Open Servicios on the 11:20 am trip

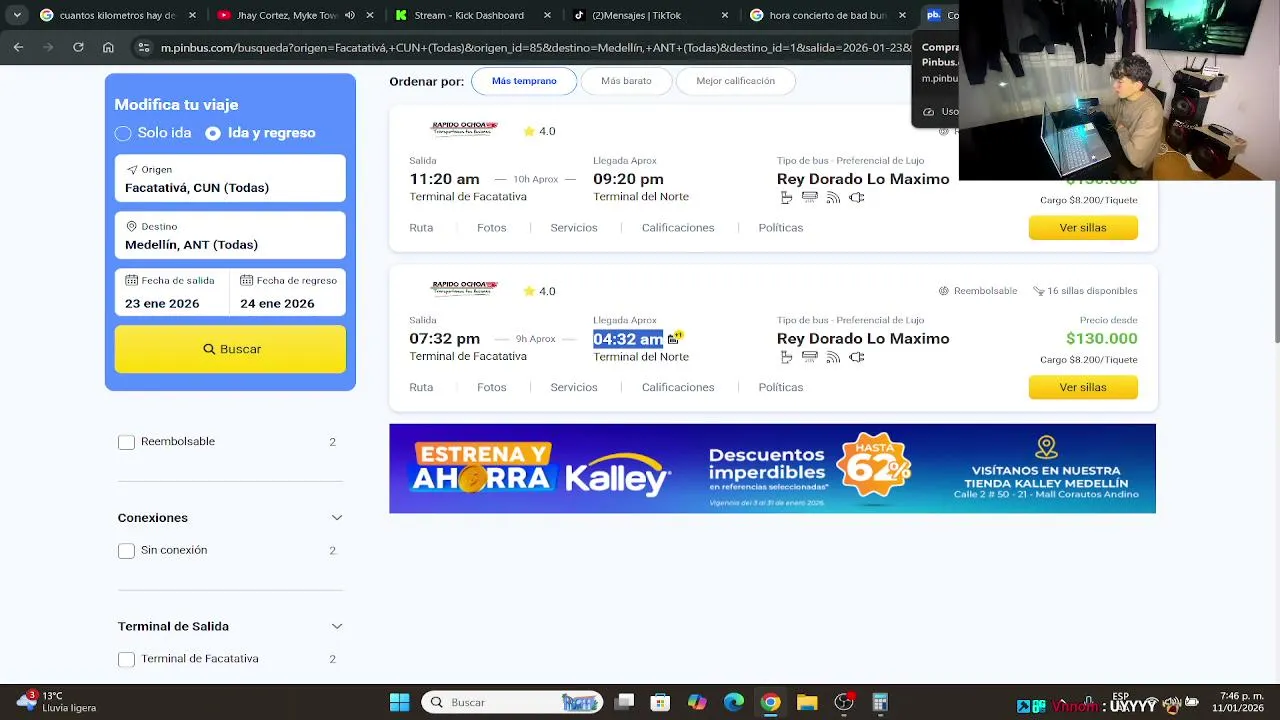tap(574, 228)
